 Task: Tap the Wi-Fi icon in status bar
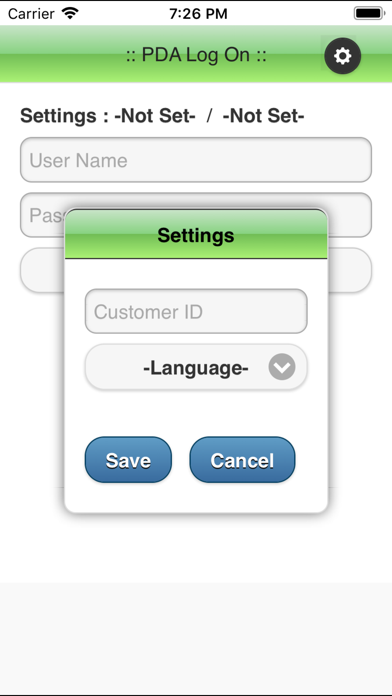click(70, 13)
